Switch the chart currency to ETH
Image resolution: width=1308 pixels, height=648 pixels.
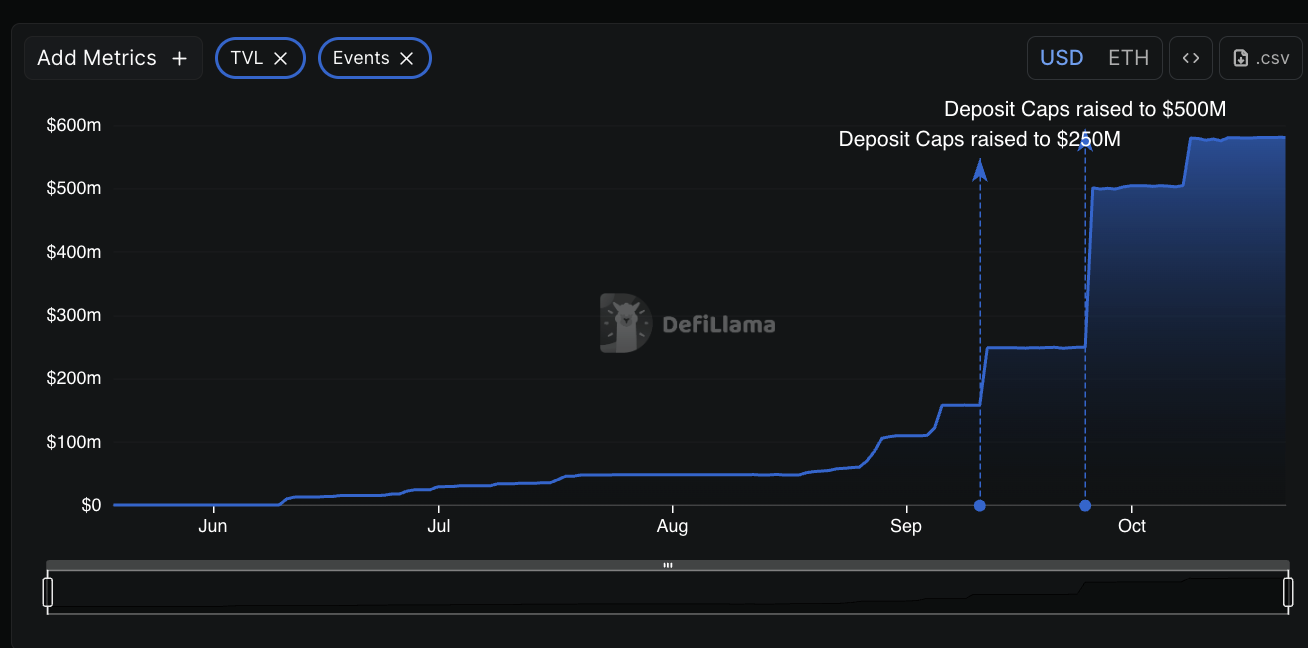(1128, 58)
